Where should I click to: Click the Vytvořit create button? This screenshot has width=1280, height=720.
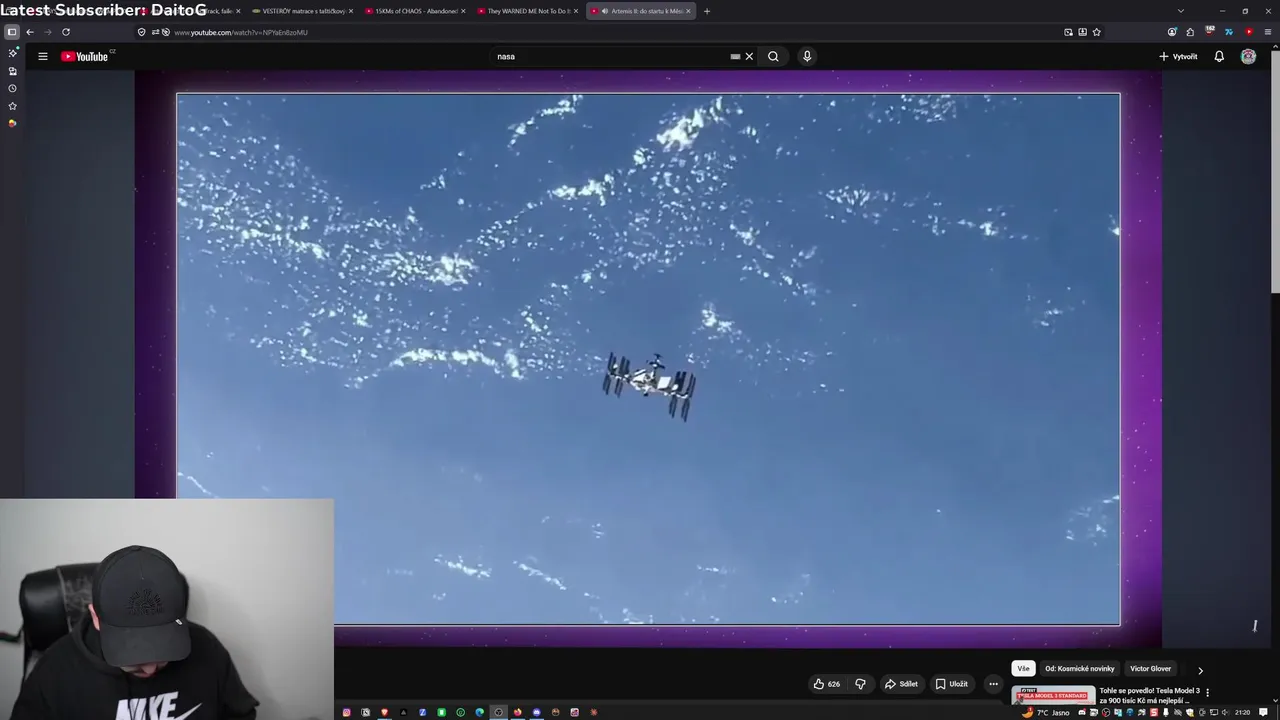pos(1178,56)
